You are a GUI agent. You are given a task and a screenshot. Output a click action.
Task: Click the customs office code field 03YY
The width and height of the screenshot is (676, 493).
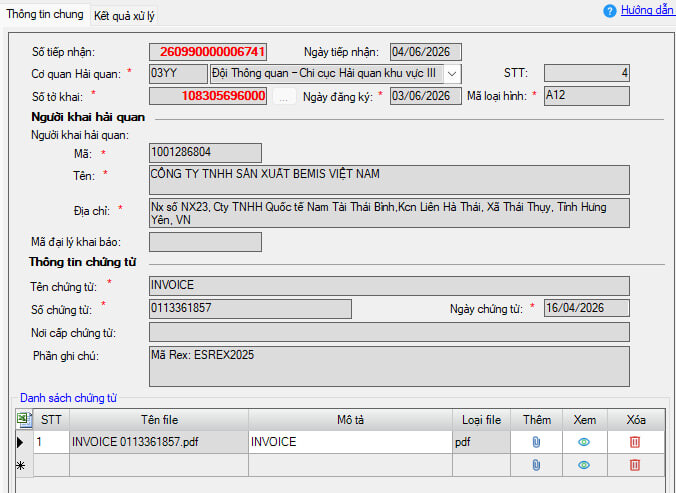tap(178, 74)
